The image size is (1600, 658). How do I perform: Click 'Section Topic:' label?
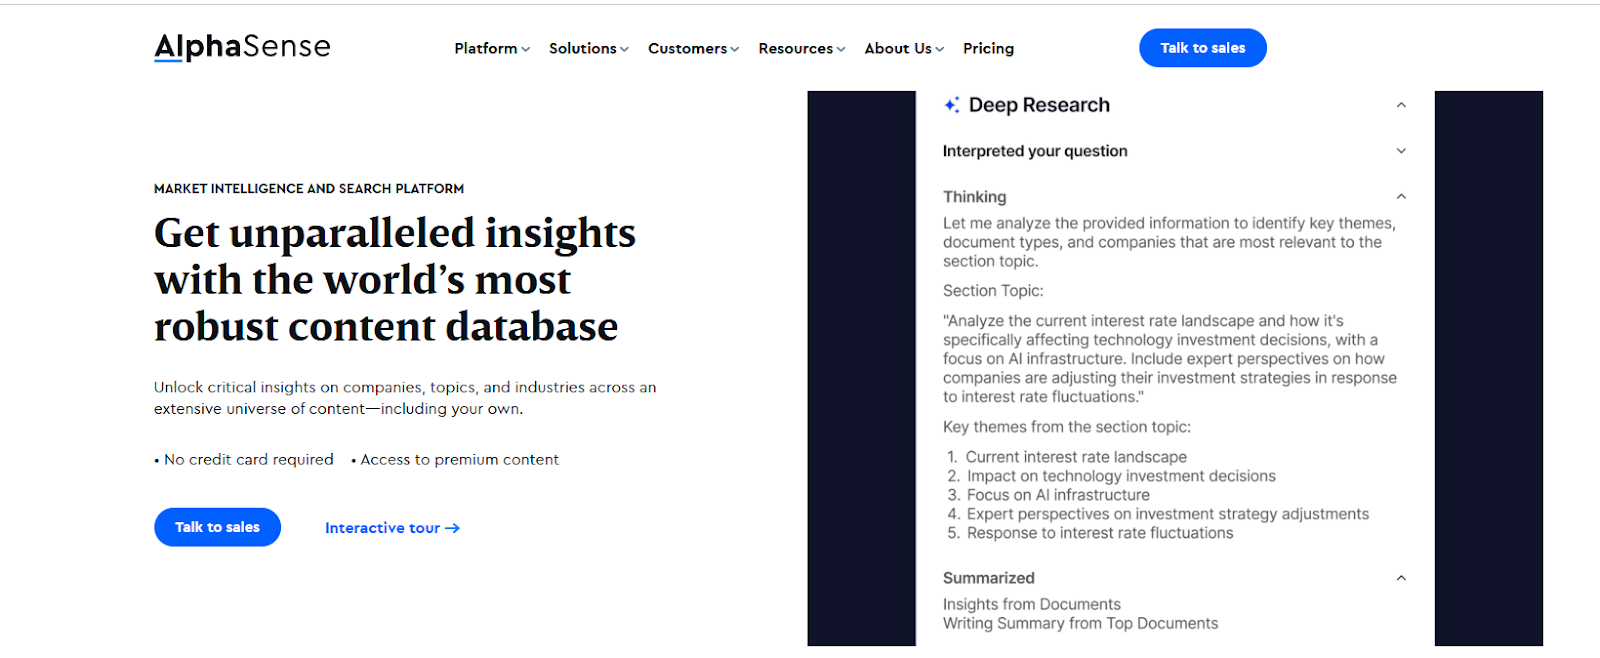(993, 291)
